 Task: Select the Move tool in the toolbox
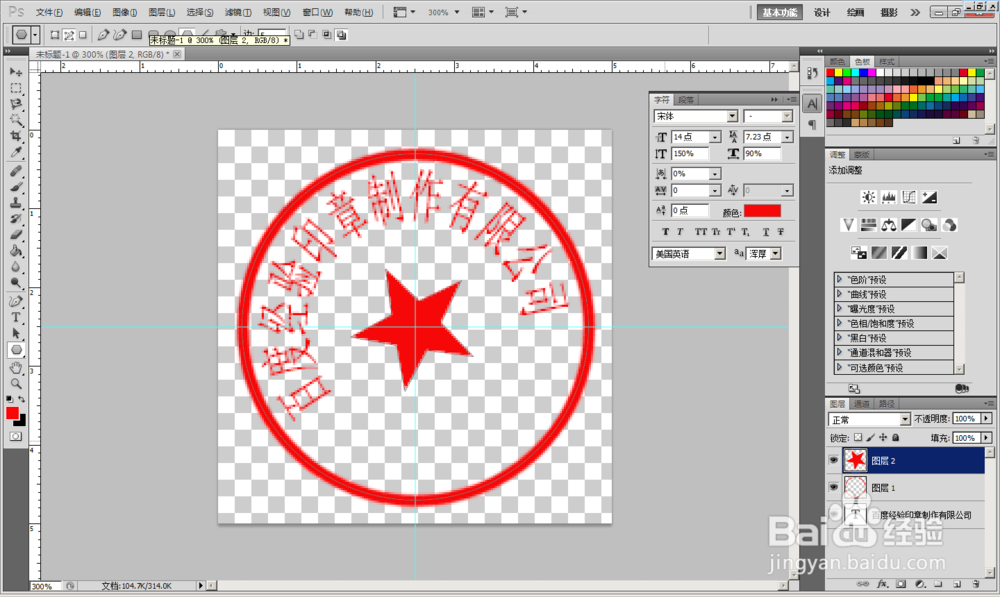[x=16, y=72]
